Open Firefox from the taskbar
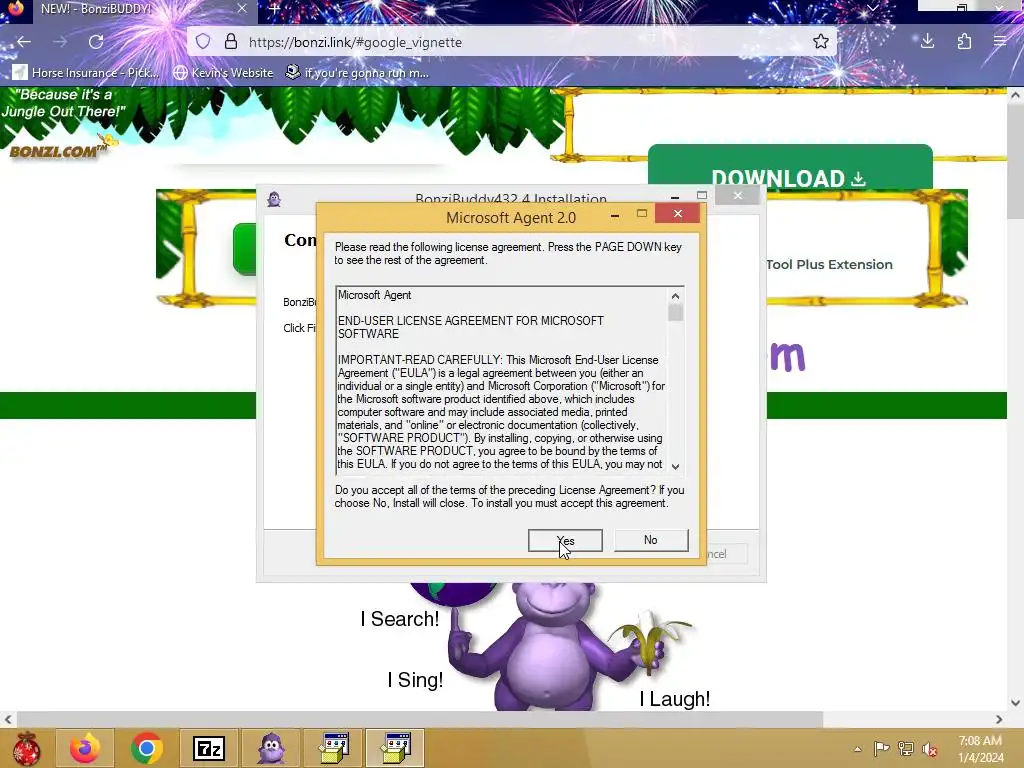This screenshot has height=768, width=1024. pyautogui.click(x=85, y=748)
